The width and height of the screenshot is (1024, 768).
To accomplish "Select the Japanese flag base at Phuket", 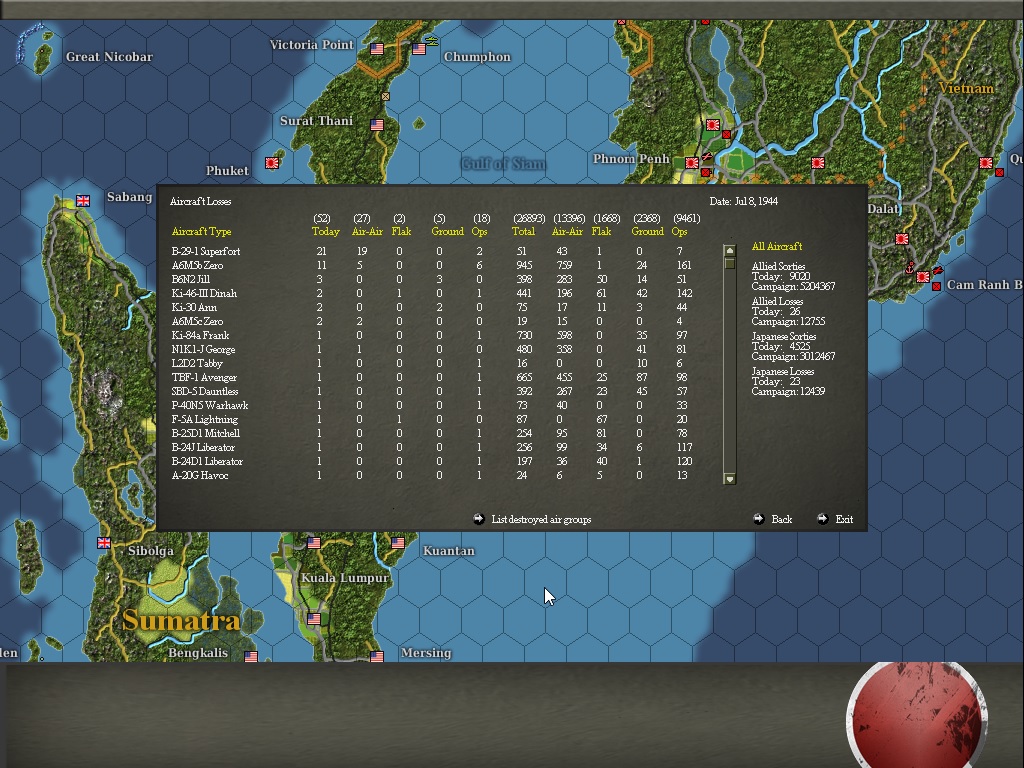I will (x=272, y=163).
